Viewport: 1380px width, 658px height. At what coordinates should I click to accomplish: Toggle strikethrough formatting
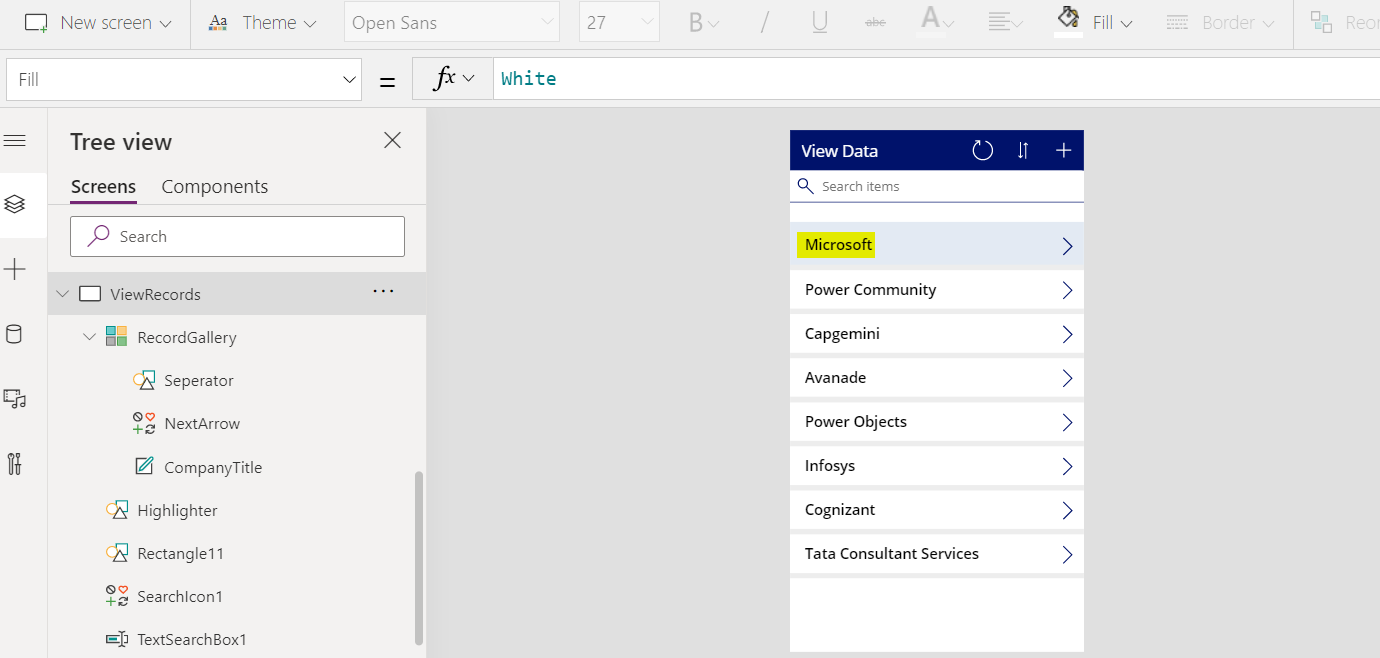click(x=875, y=22)
